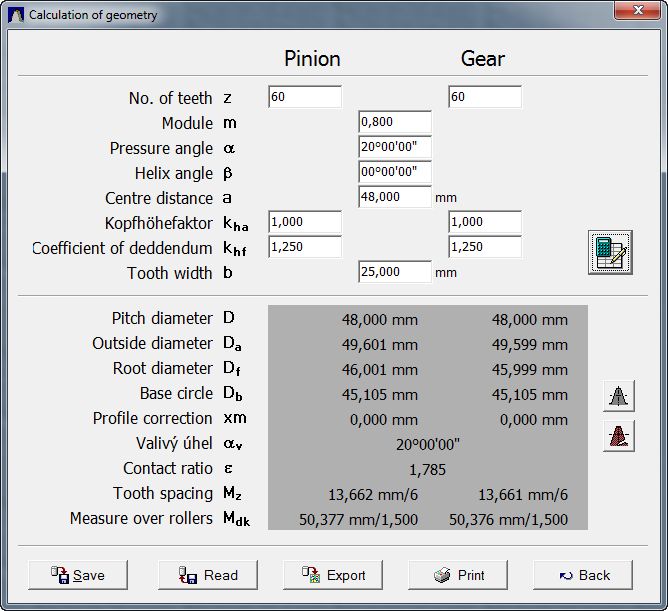
Task: Select the Gear number of teeth field
Action: 484,97
